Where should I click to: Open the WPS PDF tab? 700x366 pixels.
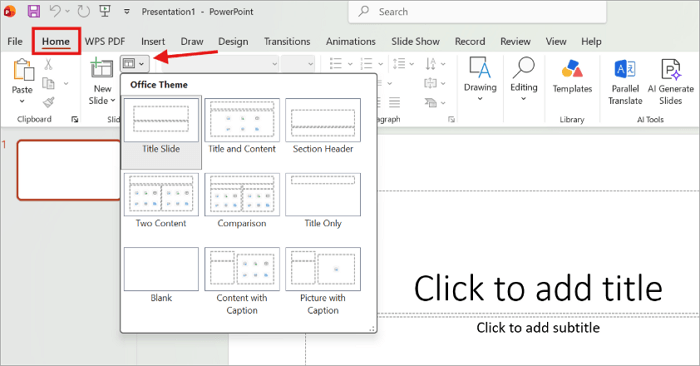105,42
